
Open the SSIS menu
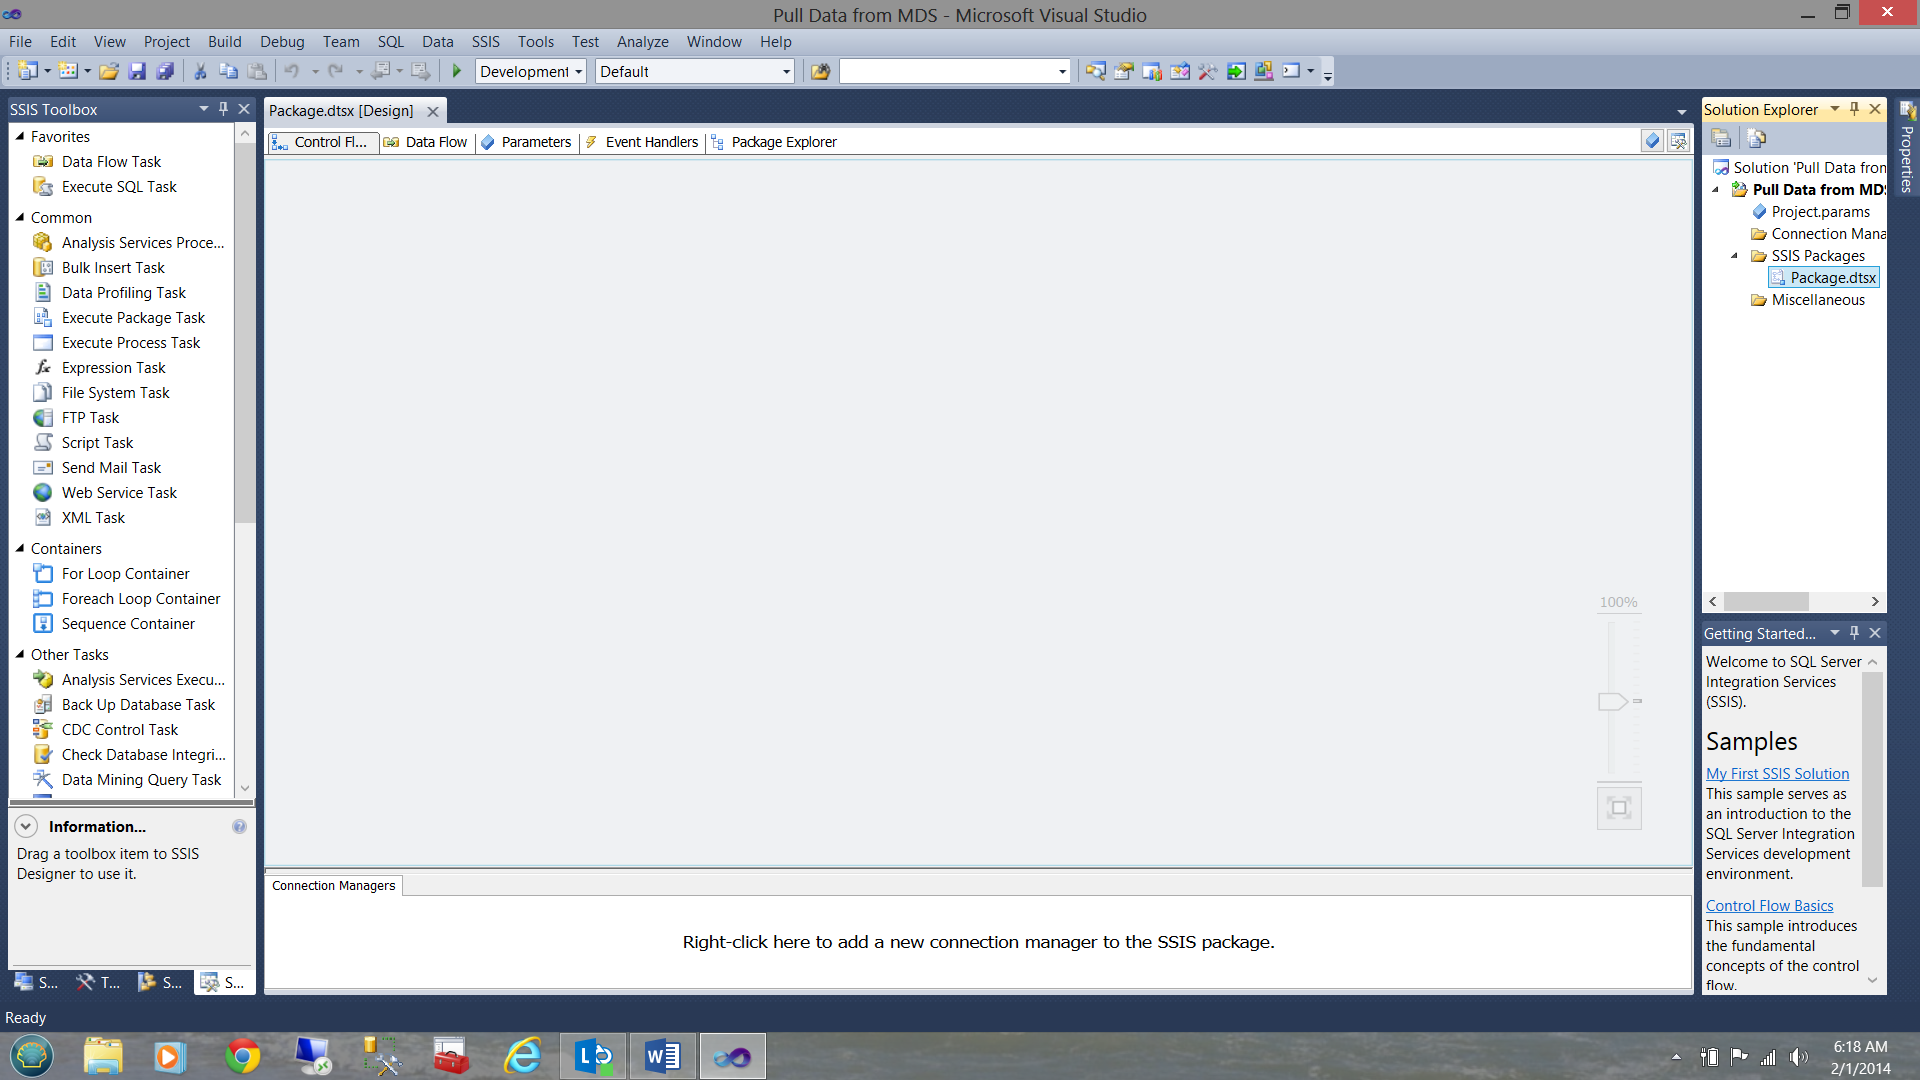(485, 42)
